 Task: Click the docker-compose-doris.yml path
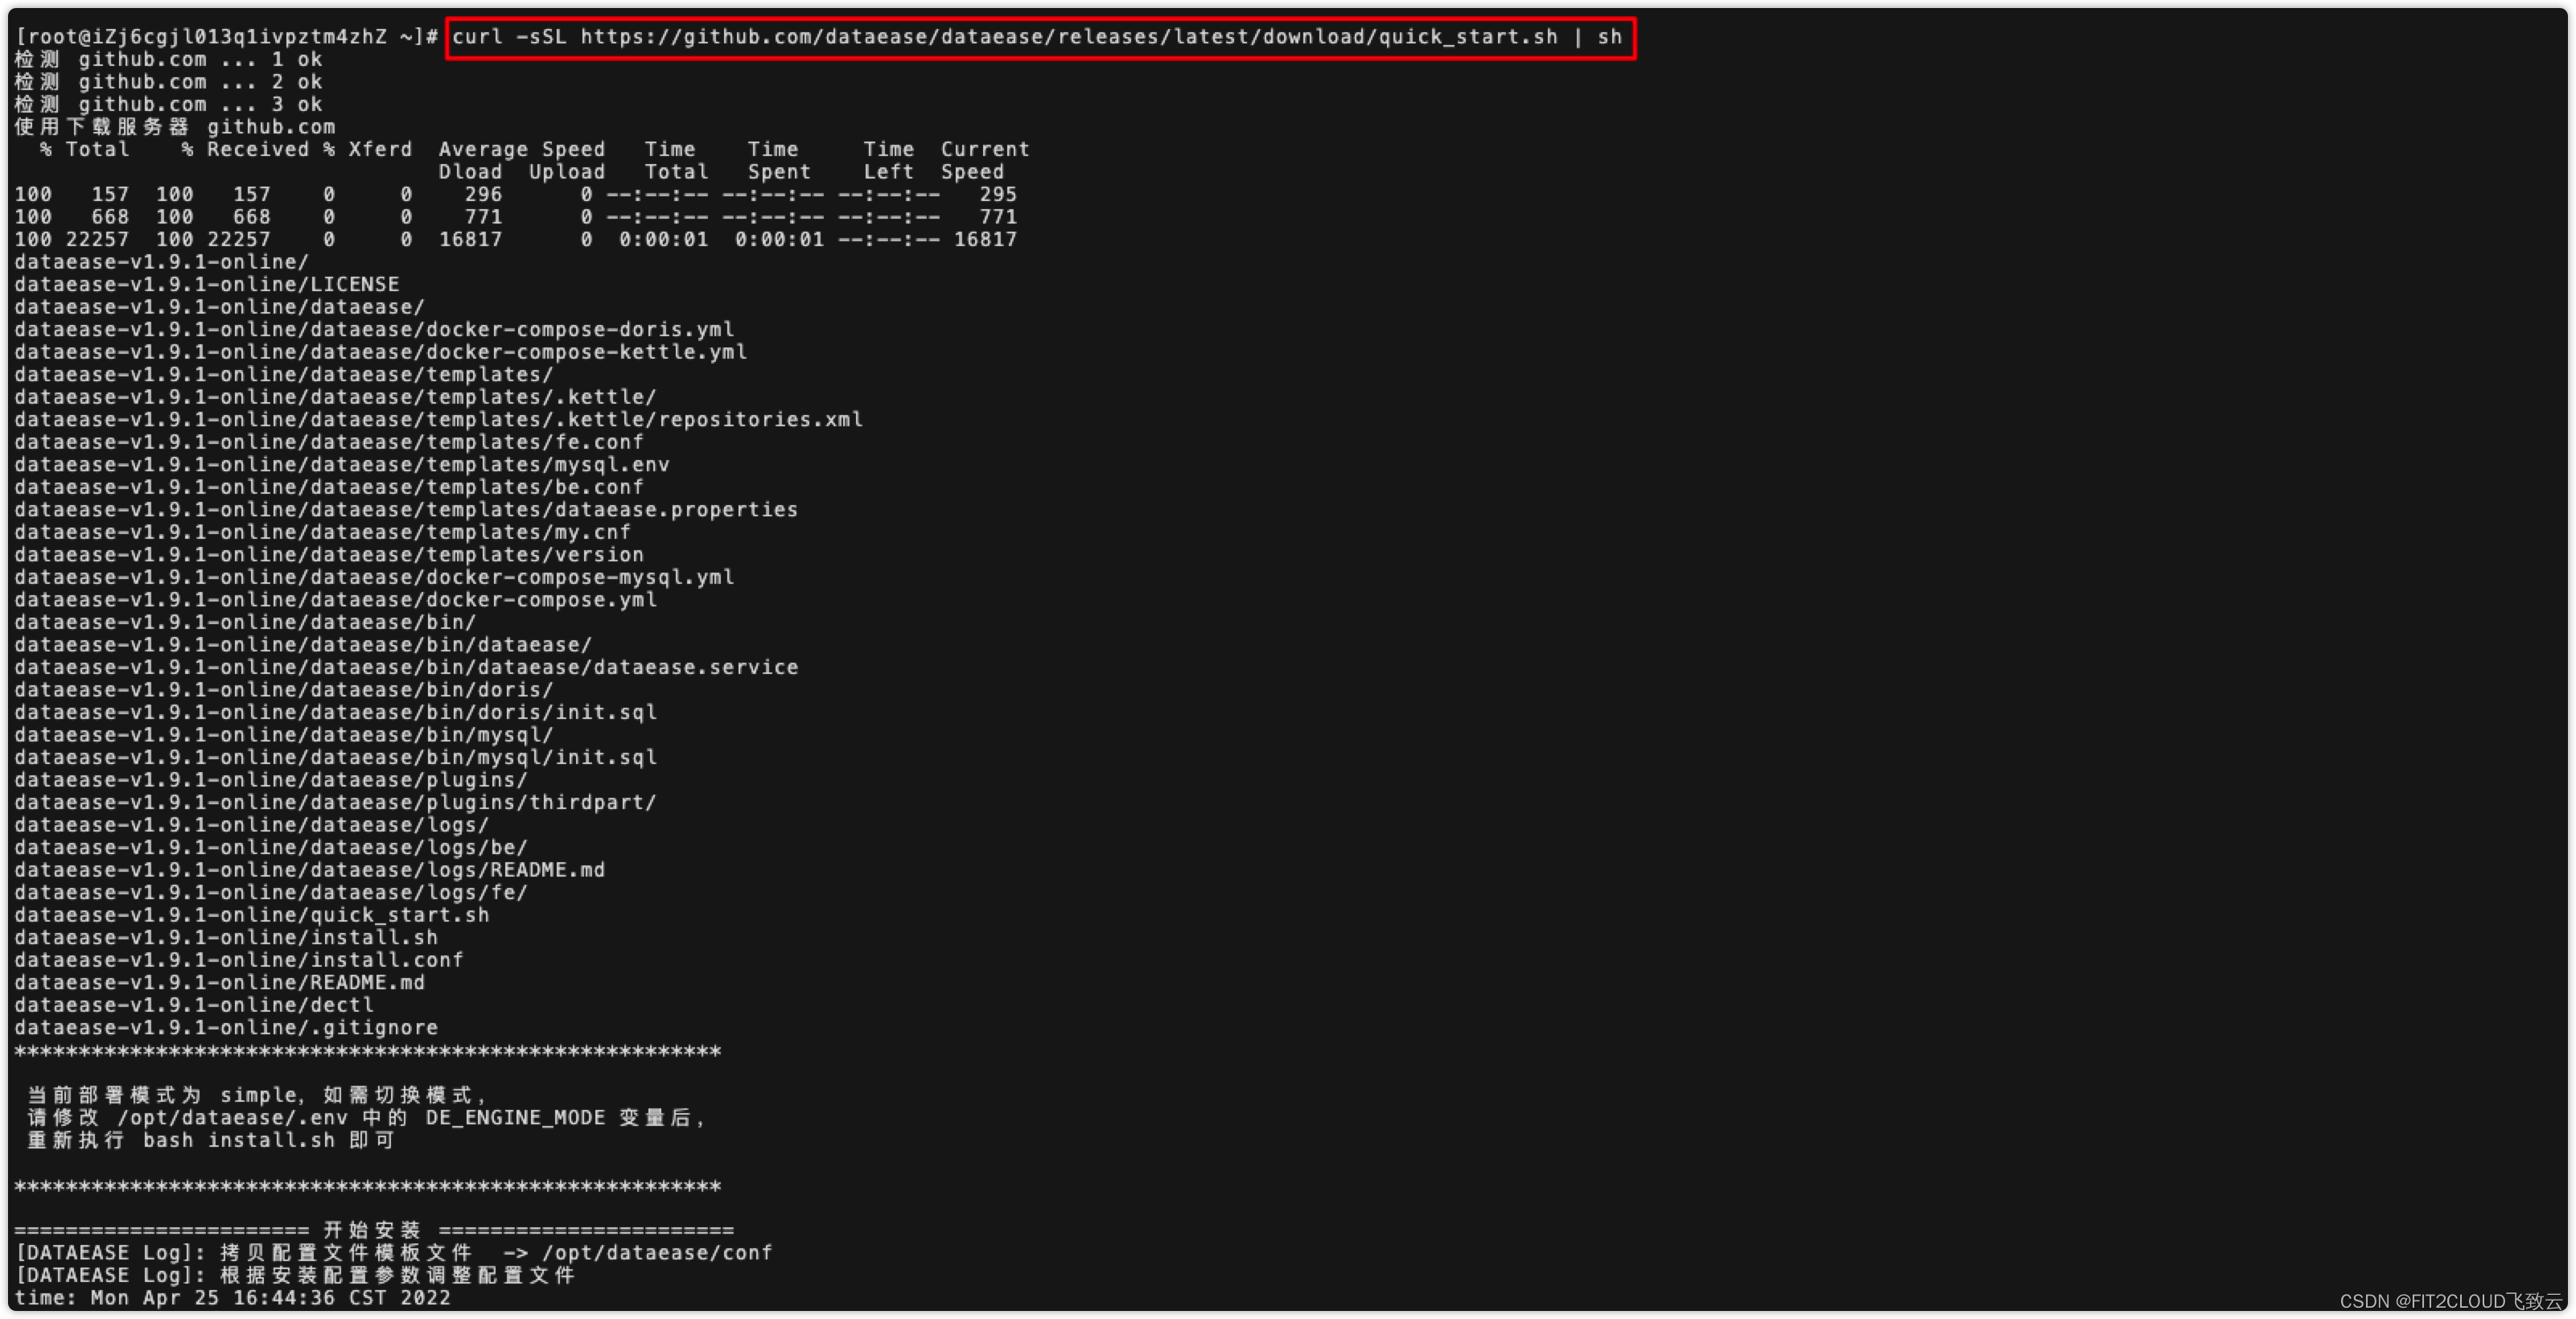click(x=374, y=330)
